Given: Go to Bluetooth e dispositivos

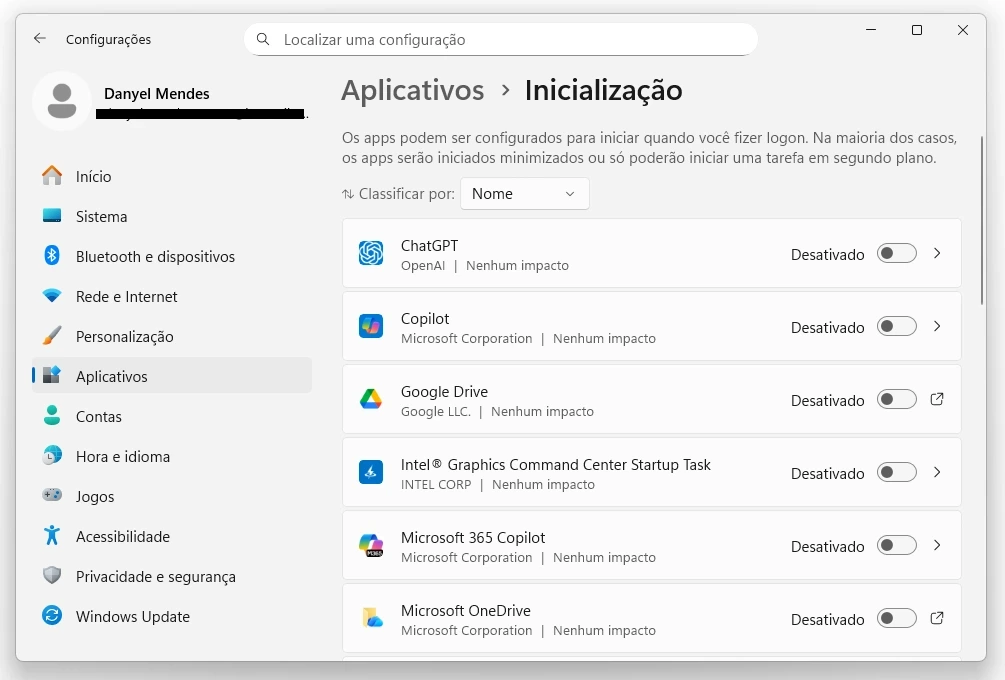Looking at the screenshot, I should coord(172,256).
